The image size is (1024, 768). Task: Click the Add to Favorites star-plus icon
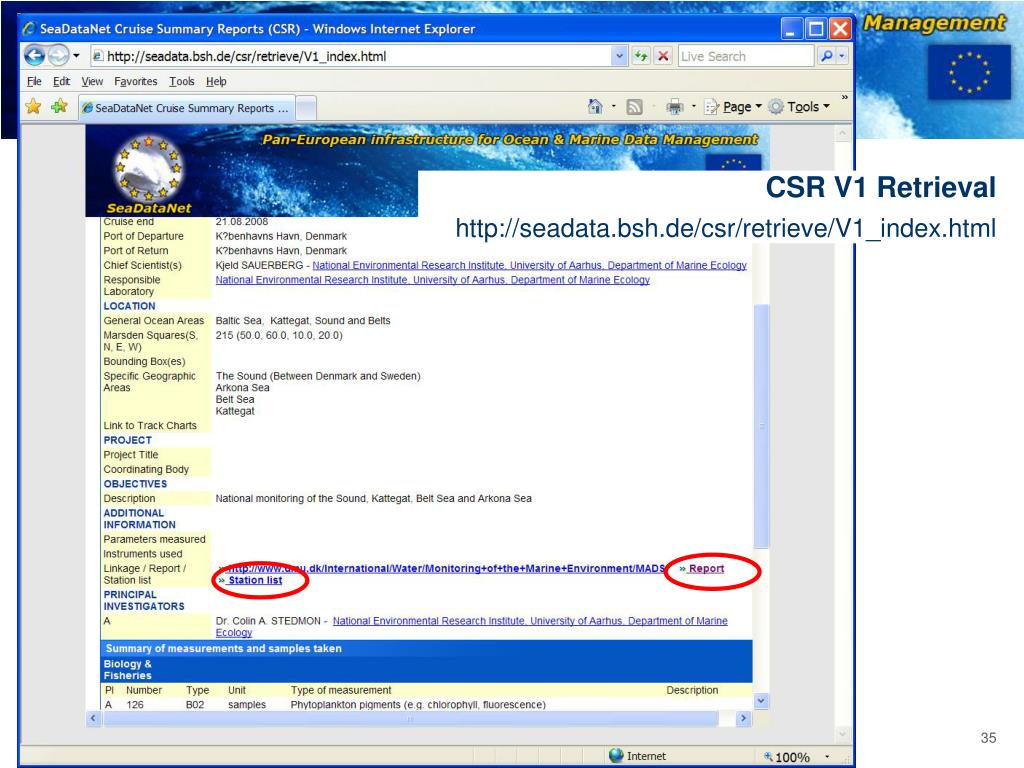59,106
